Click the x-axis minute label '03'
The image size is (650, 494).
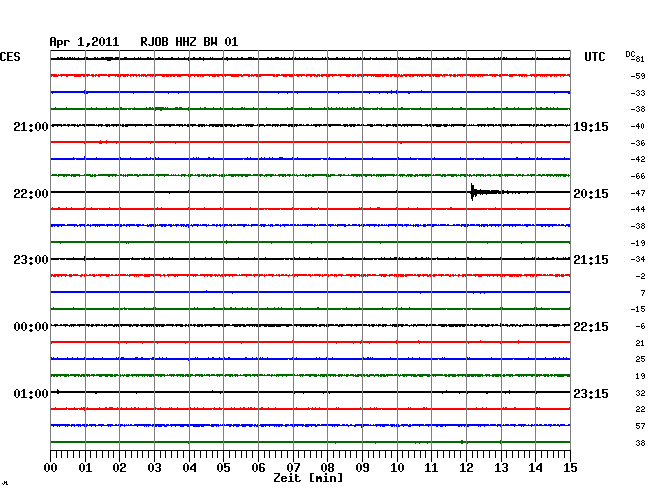click(154, 468)
